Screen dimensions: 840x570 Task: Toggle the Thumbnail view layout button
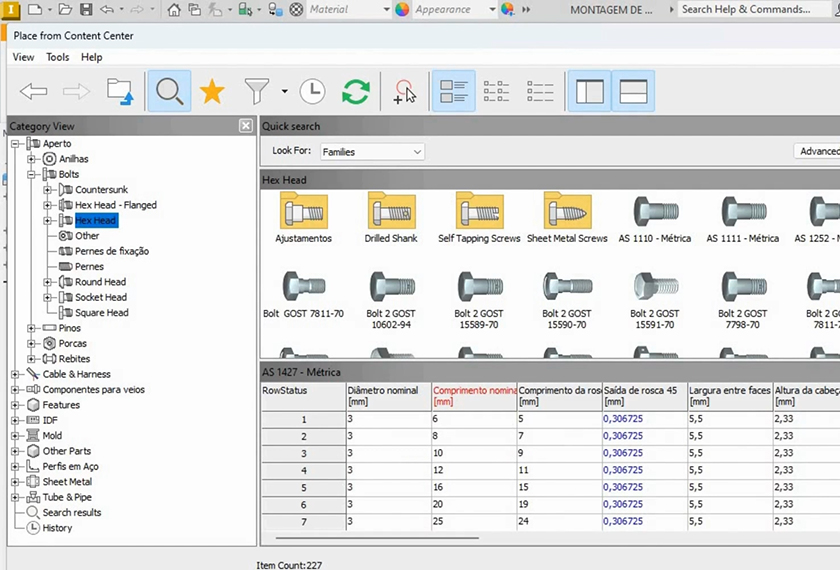[453, 92]
